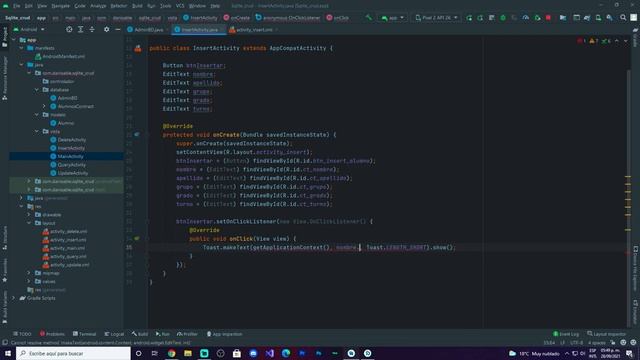The image size is (640, 360).
Task: Open the Navigate menu
Action: (x=60, y=6)
